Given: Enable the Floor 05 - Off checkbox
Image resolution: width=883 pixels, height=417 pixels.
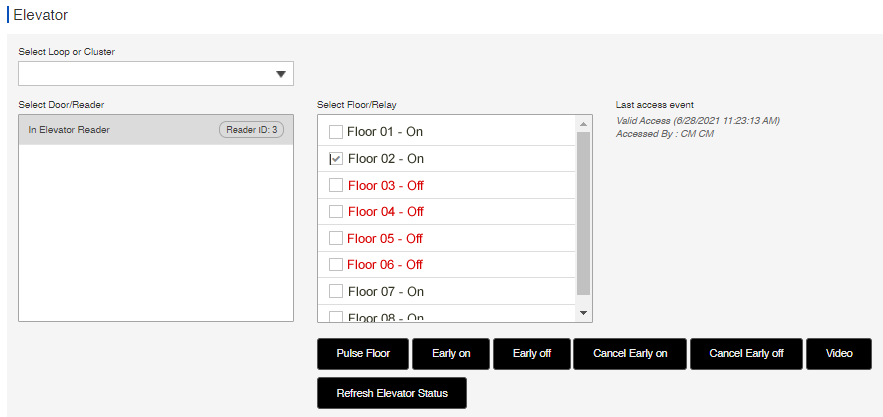Looking at the screenshot, I should (x=336, y=238).
